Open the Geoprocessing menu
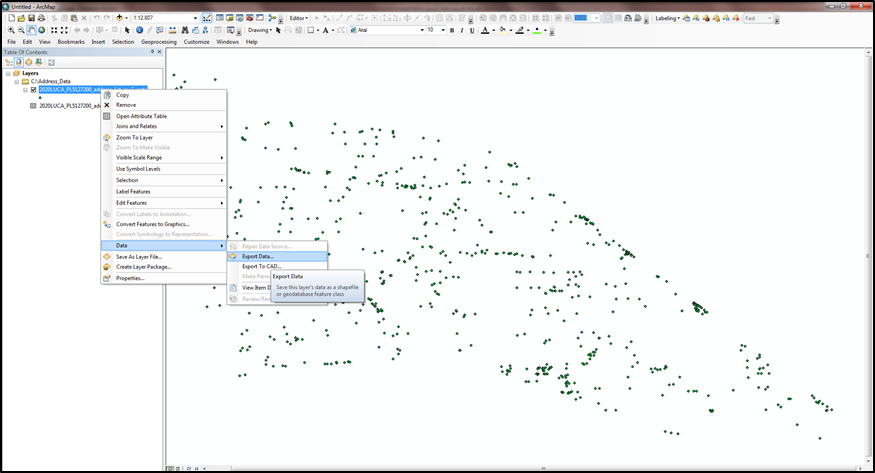 (158, 42)
